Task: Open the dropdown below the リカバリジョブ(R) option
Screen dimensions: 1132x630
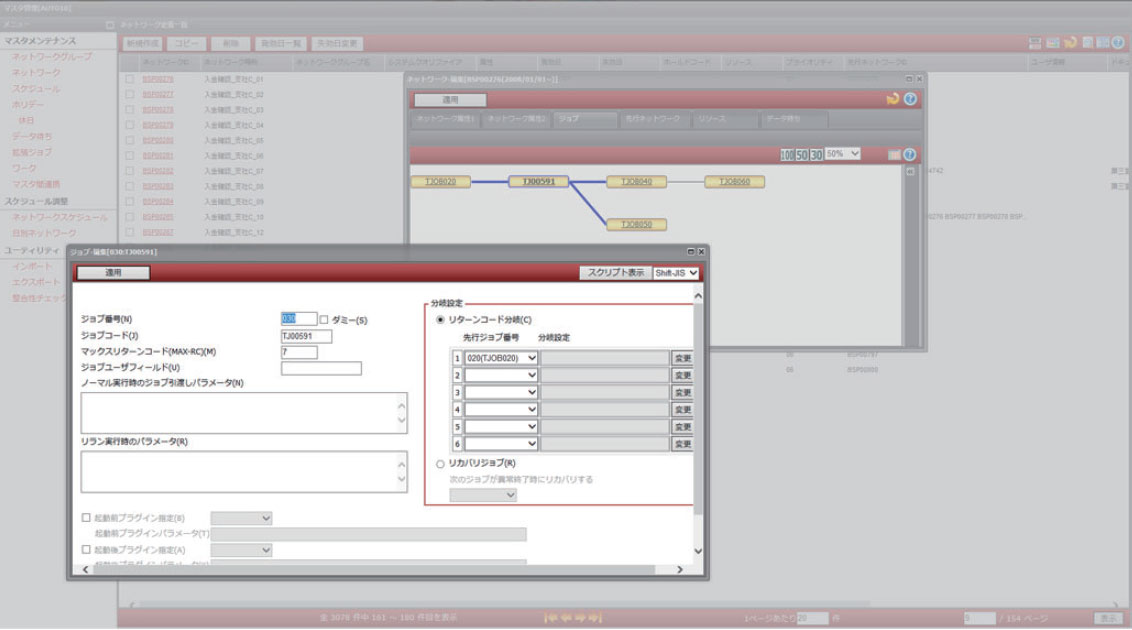Action: [483, 495]
